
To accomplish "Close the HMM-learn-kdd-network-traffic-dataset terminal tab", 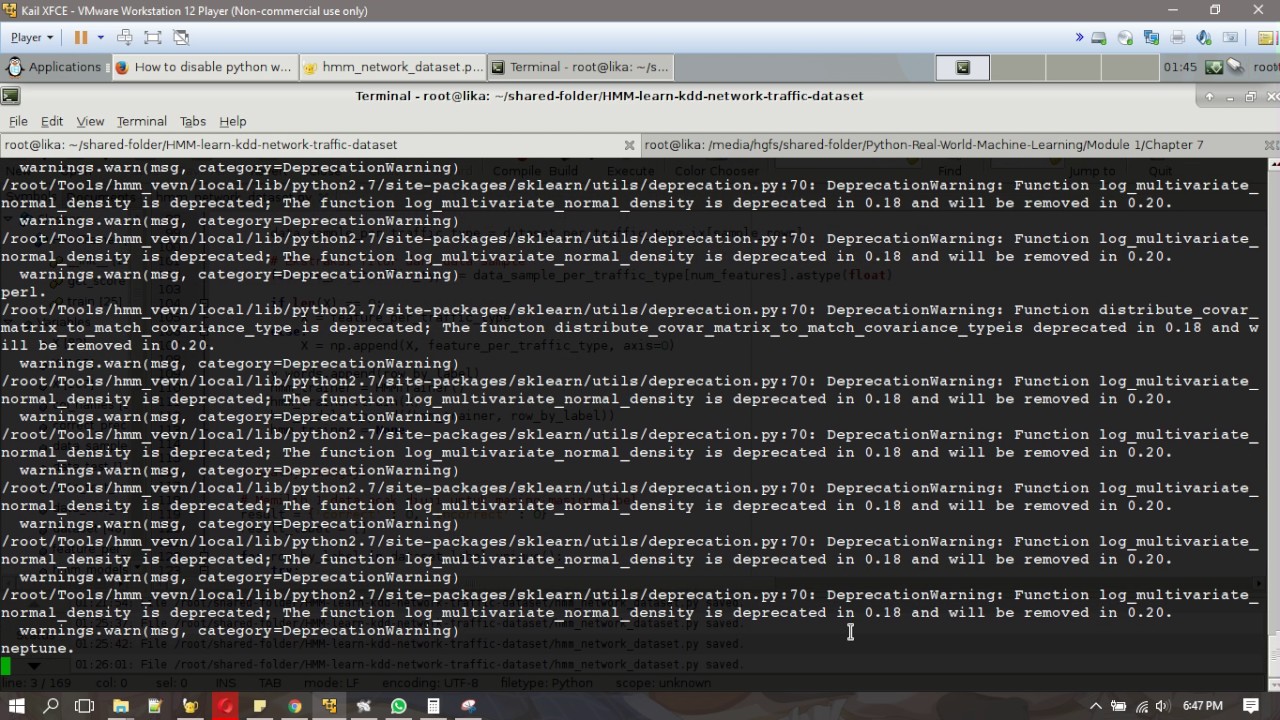I will coord(629,145).
